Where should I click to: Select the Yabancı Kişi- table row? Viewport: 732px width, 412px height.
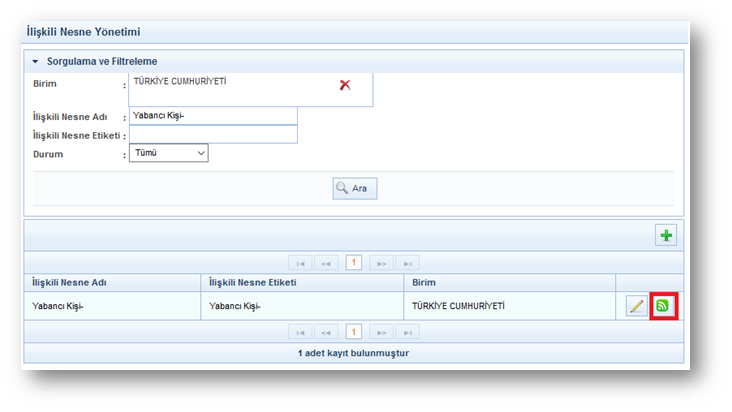[300, 306]
